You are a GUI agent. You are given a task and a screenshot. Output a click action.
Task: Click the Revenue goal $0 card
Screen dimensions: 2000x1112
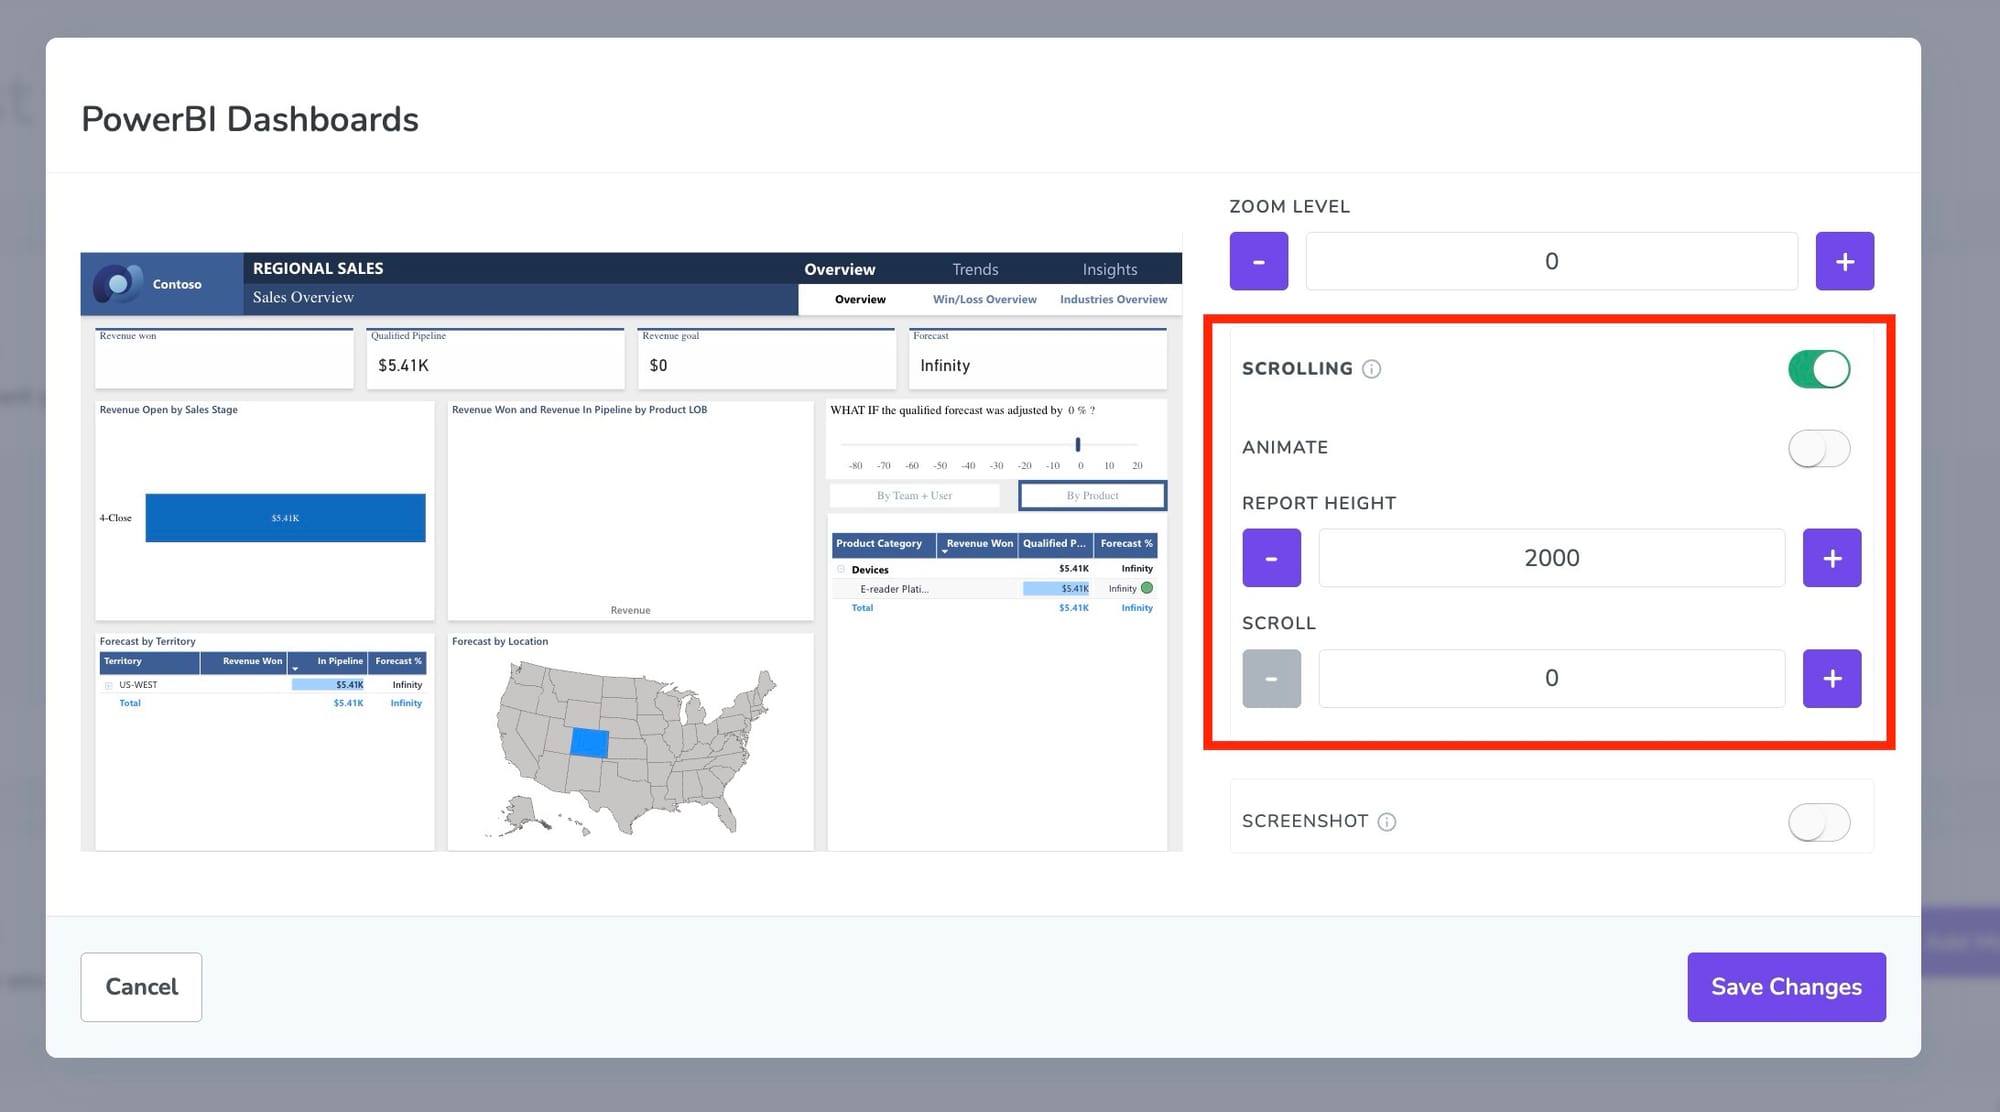[767, 359]
